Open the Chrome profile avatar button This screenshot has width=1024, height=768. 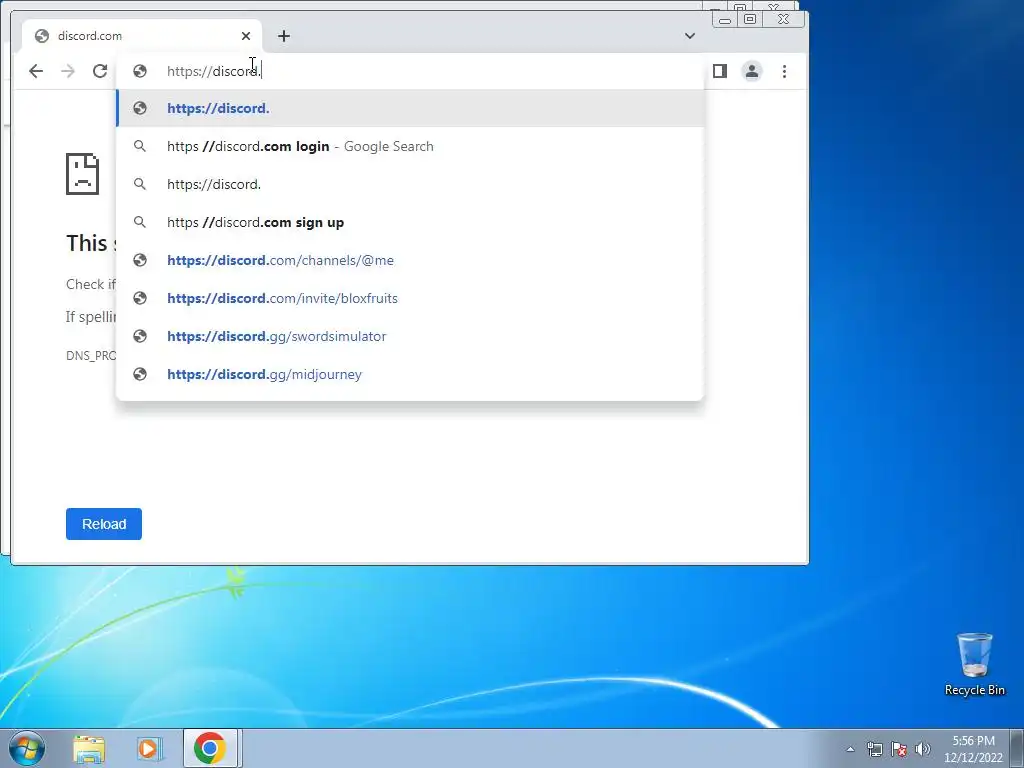752,71
